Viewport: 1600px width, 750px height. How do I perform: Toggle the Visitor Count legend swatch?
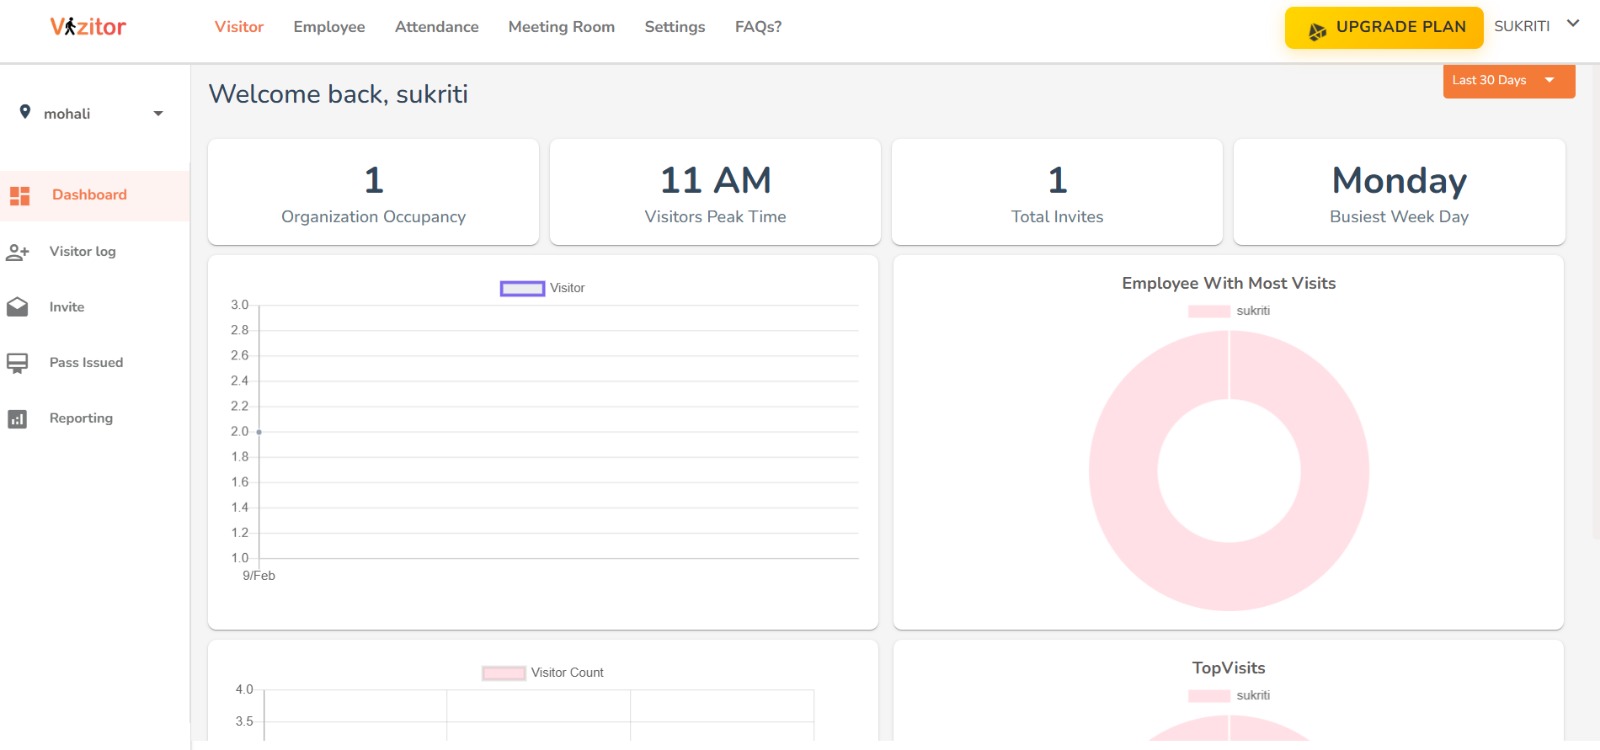[504, 673]
